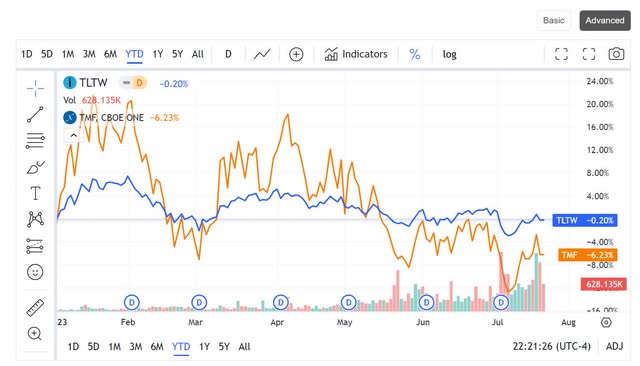The image size is (640, 366).
Task: Switch to Basic chart view
Action: 554,20
